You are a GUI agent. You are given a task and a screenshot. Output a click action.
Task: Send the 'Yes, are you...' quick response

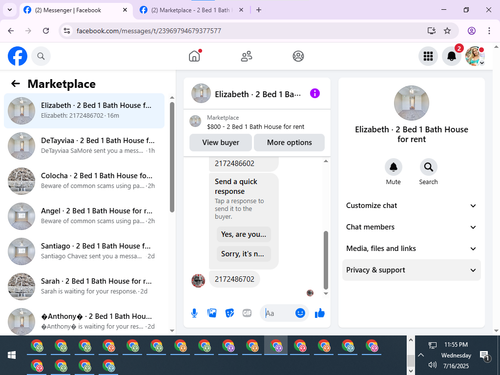[244, 234]
